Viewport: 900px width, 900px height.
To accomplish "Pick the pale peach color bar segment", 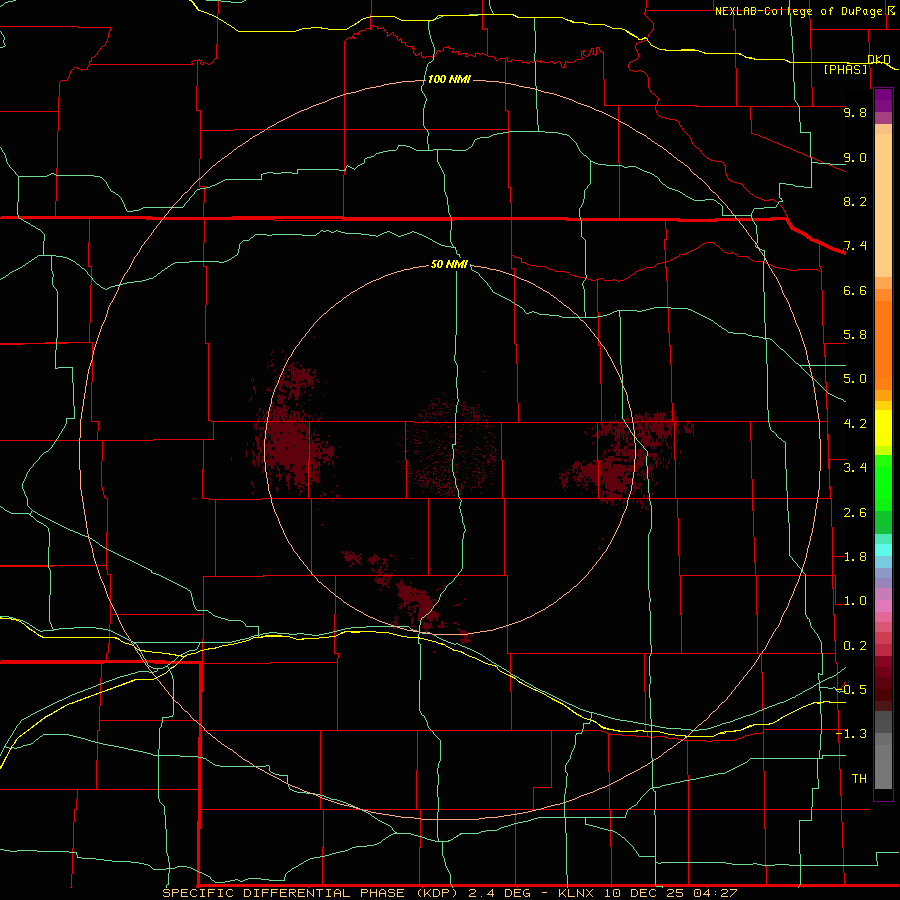I will click(883, 205).
